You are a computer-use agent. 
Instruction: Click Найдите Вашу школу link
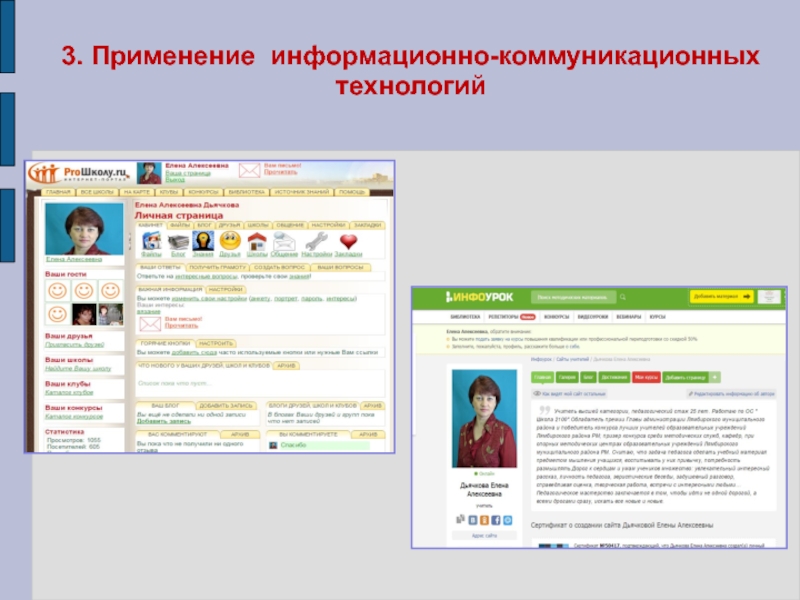(x=78, y=369)
